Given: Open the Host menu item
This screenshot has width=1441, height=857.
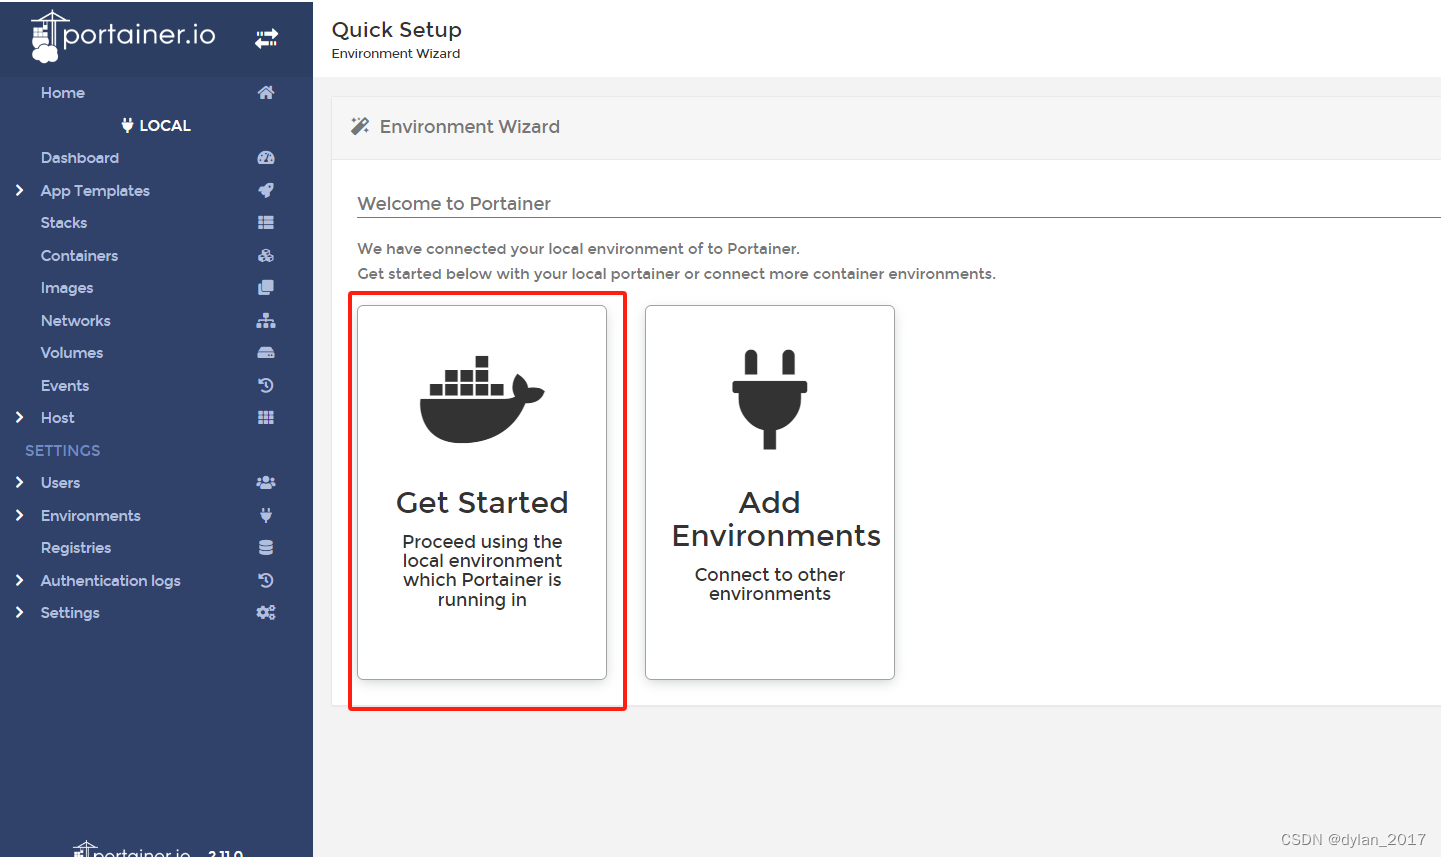Looking at the screenshot, I should pos(58,418).
